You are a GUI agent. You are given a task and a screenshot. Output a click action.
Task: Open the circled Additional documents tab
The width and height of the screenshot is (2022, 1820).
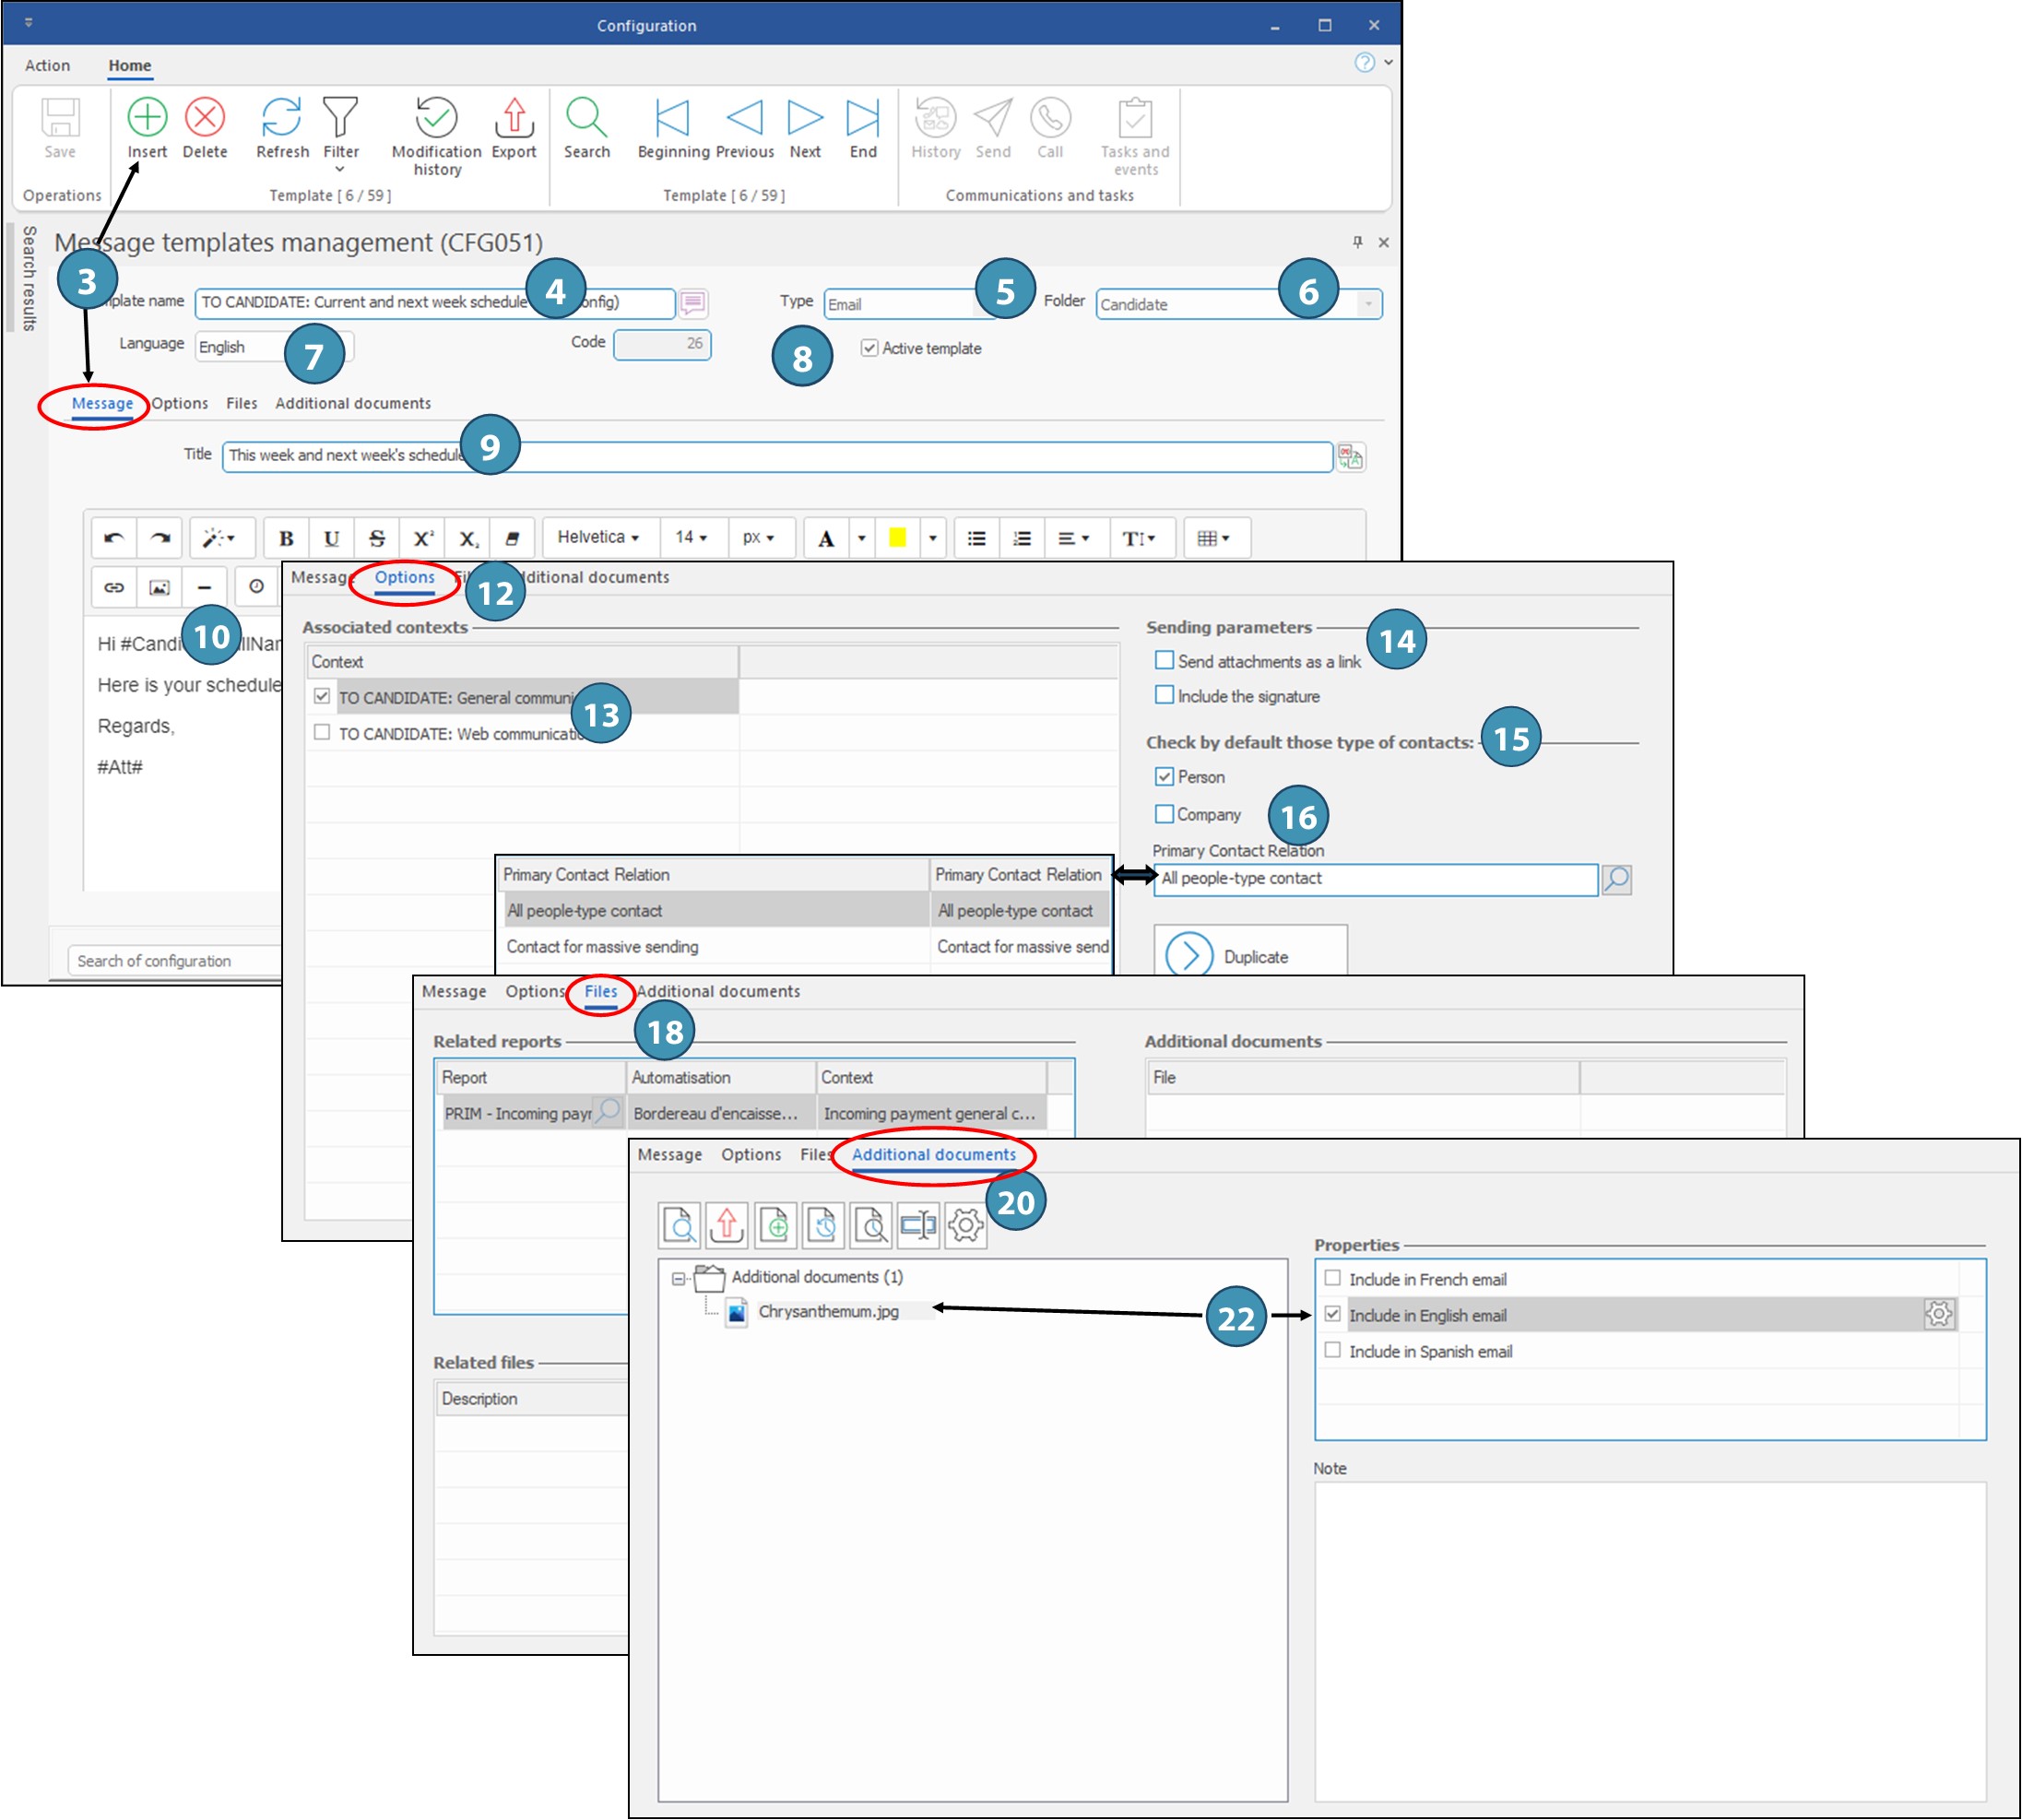pyautogui.click(x=933, y=1155)
